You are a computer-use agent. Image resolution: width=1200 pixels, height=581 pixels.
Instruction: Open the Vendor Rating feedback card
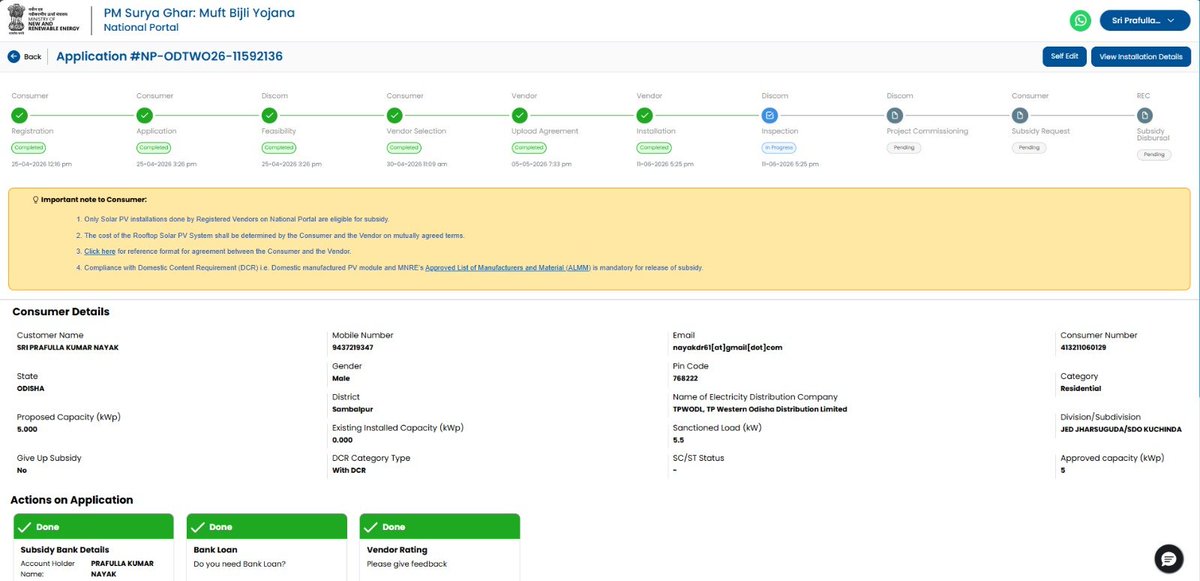(x=439, y=547)
